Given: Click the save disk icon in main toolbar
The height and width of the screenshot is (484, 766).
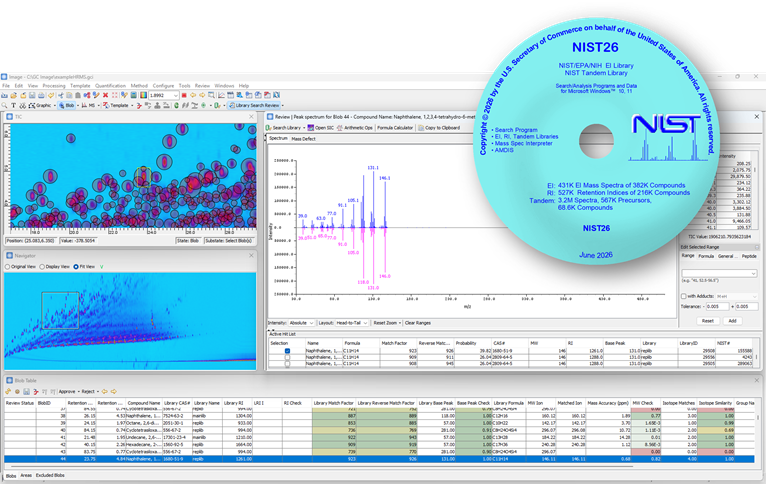Looking at the screenshot, I should [32, 95].
